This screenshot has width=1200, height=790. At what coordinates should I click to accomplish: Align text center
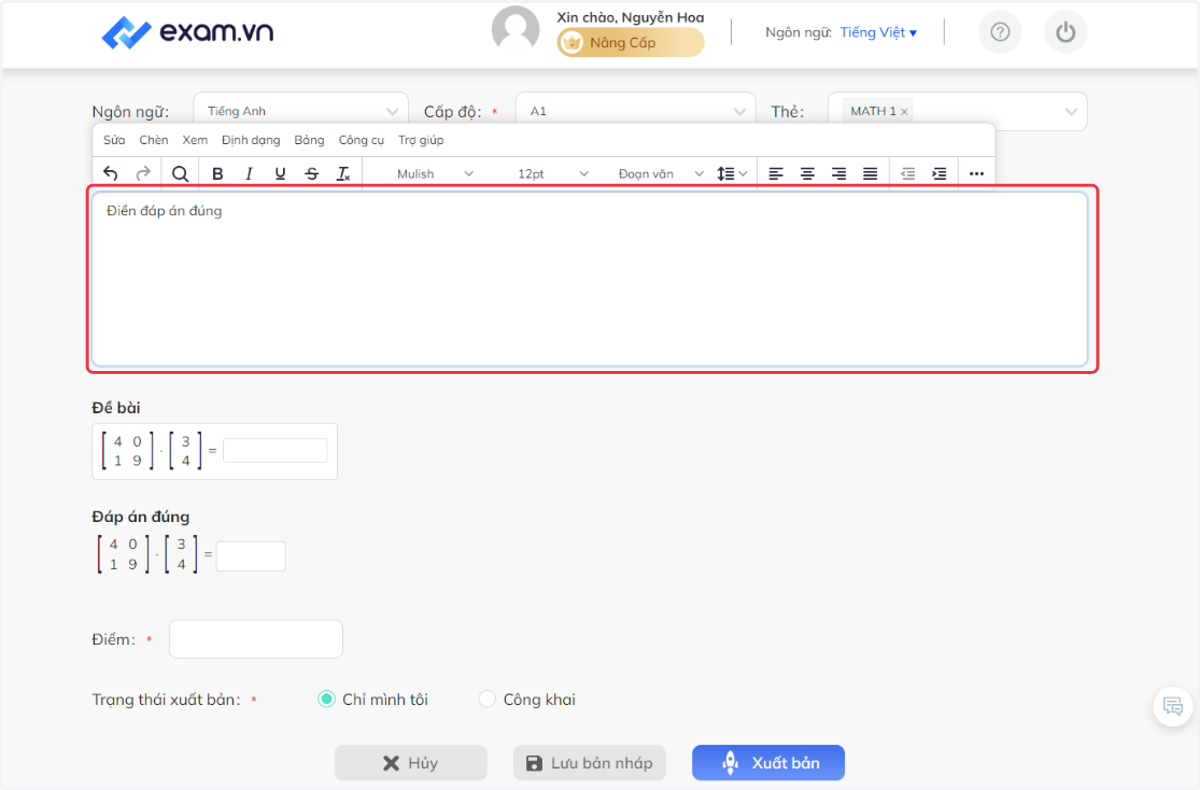click(x=807, y=173)
